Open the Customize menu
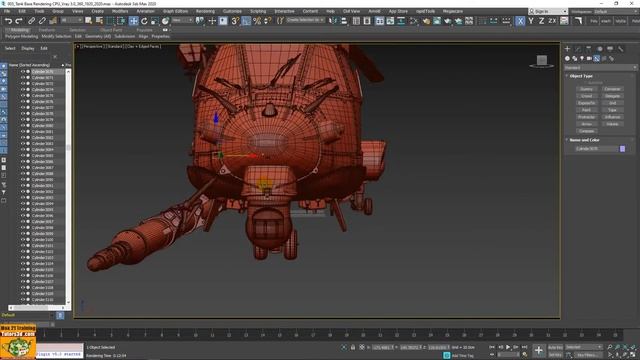 point(232,11)
